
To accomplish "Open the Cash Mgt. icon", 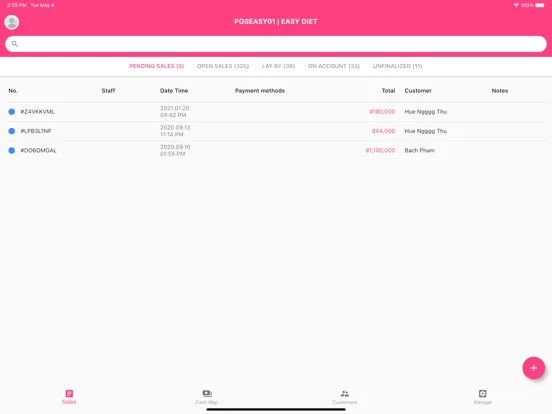I will 207,393.
